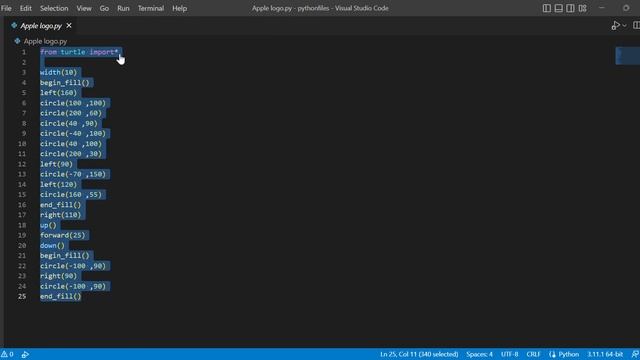Viewport: 640px width, 360px height.
Task: Click line number 1 in gutter
Action: [x=24, y=52]
